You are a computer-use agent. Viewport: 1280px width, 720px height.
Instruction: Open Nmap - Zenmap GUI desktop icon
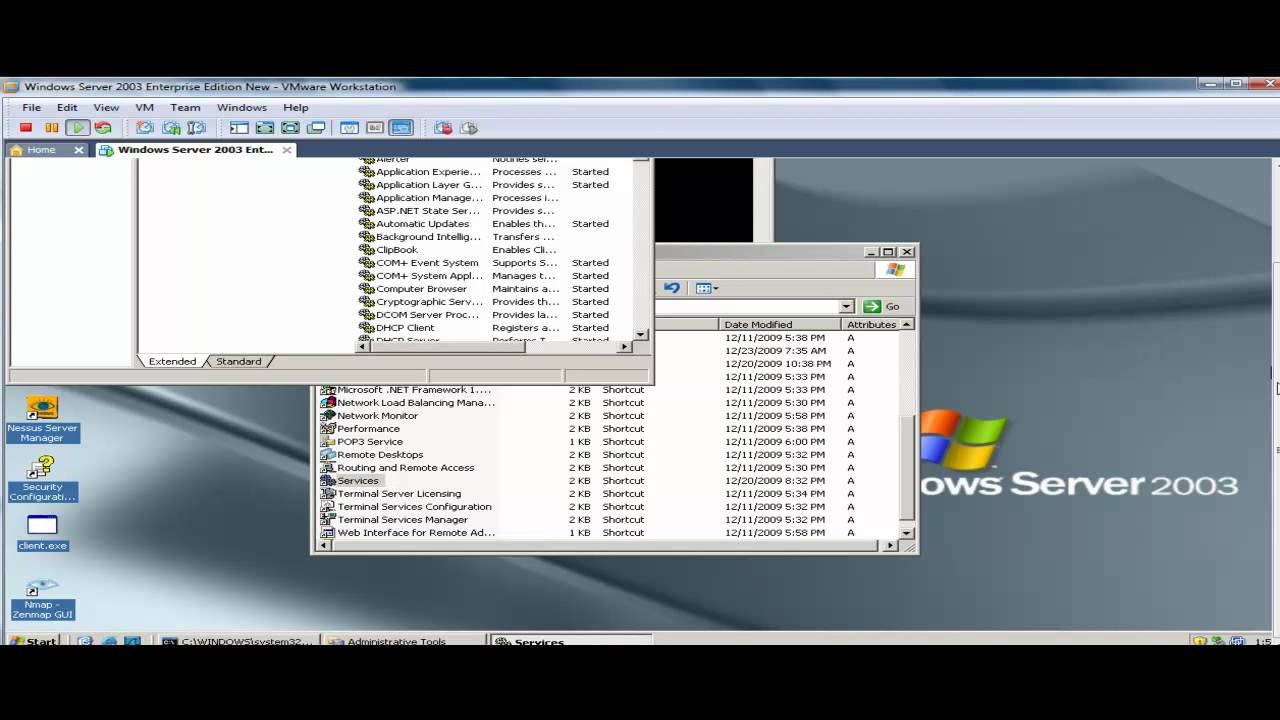pos(42,598)
